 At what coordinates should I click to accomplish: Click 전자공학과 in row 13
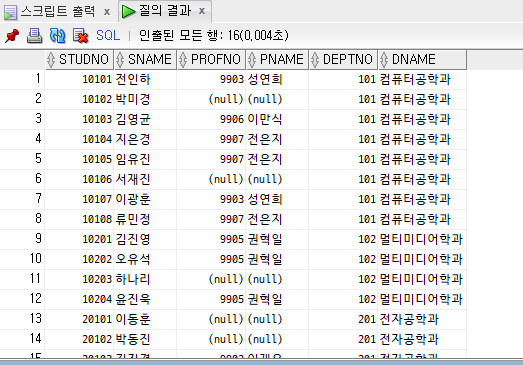pyautogui.click(x=409, y=320)
